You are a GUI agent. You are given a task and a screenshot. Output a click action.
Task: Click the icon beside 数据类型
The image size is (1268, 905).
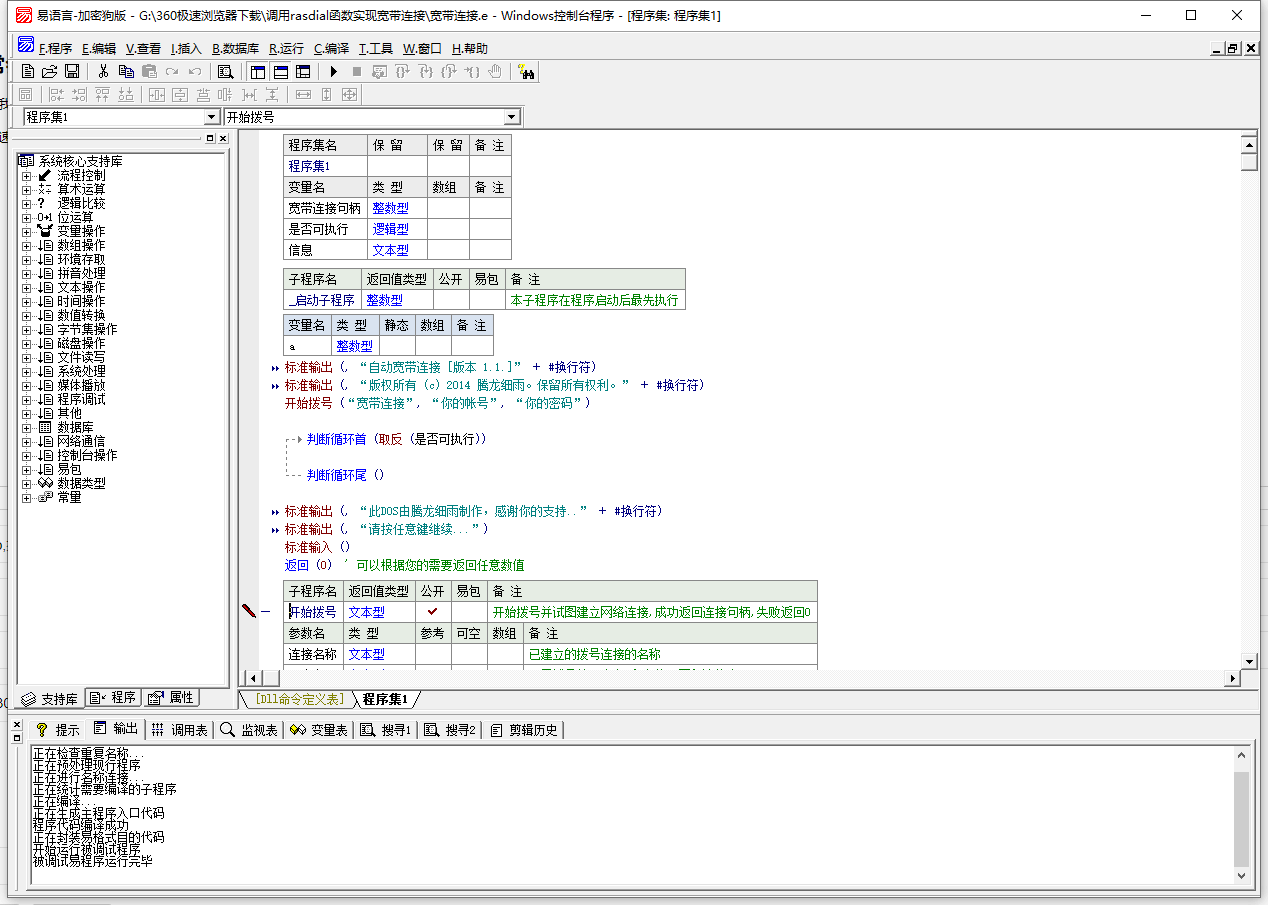click(44, 483)
